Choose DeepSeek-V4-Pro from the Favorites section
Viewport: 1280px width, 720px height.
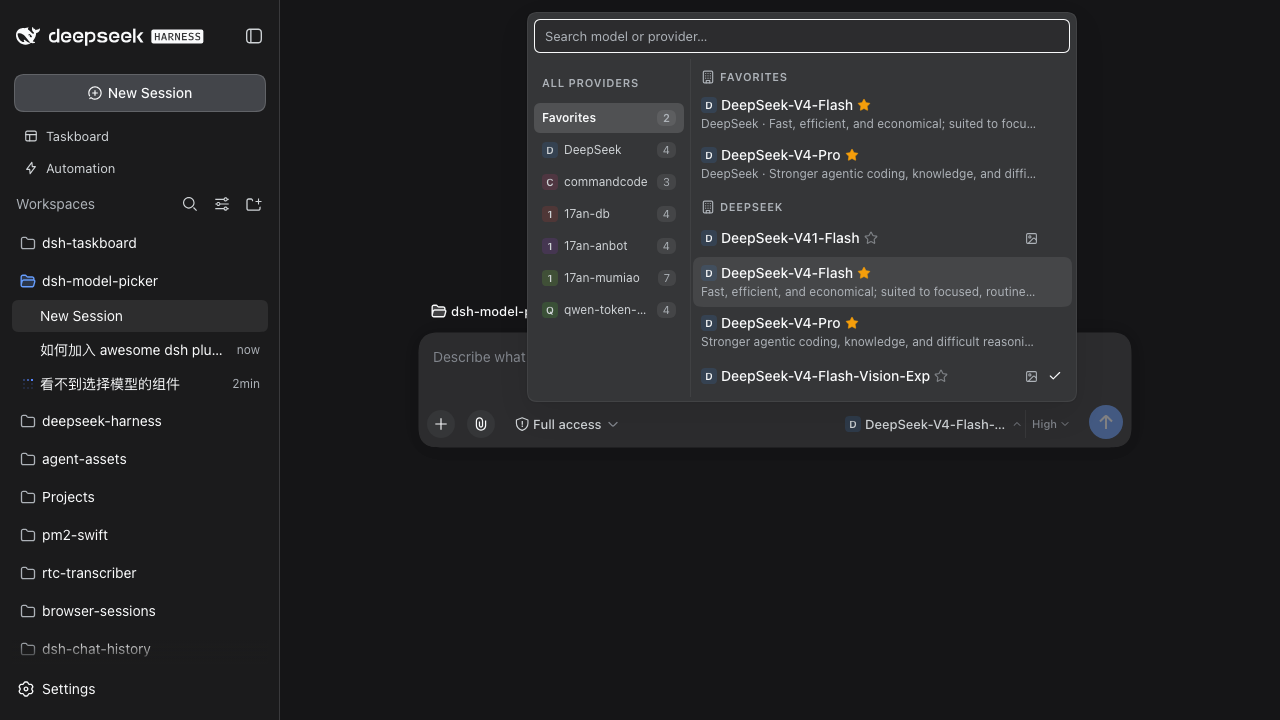pos(882,164)
